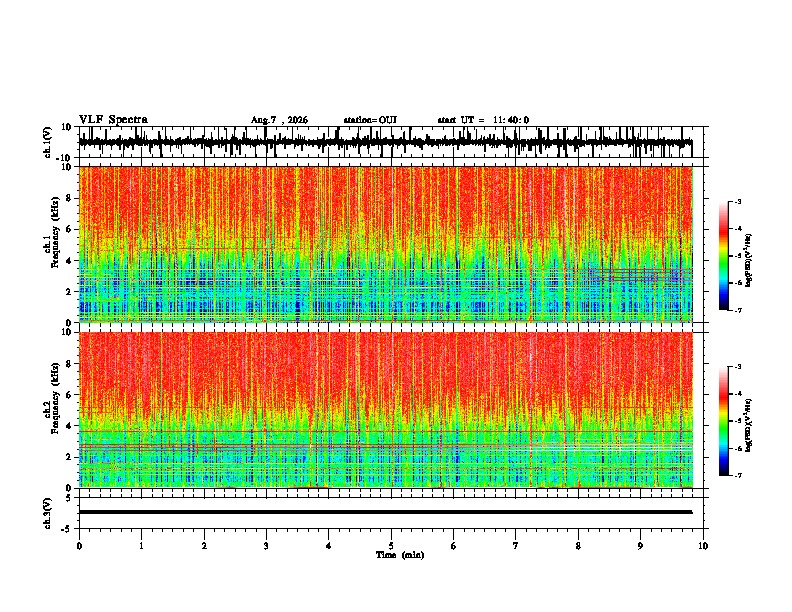This screenshot has height=612, width=792.
Task: Click the "-3" label on ch.1 color bar
Action: (737, 201)
